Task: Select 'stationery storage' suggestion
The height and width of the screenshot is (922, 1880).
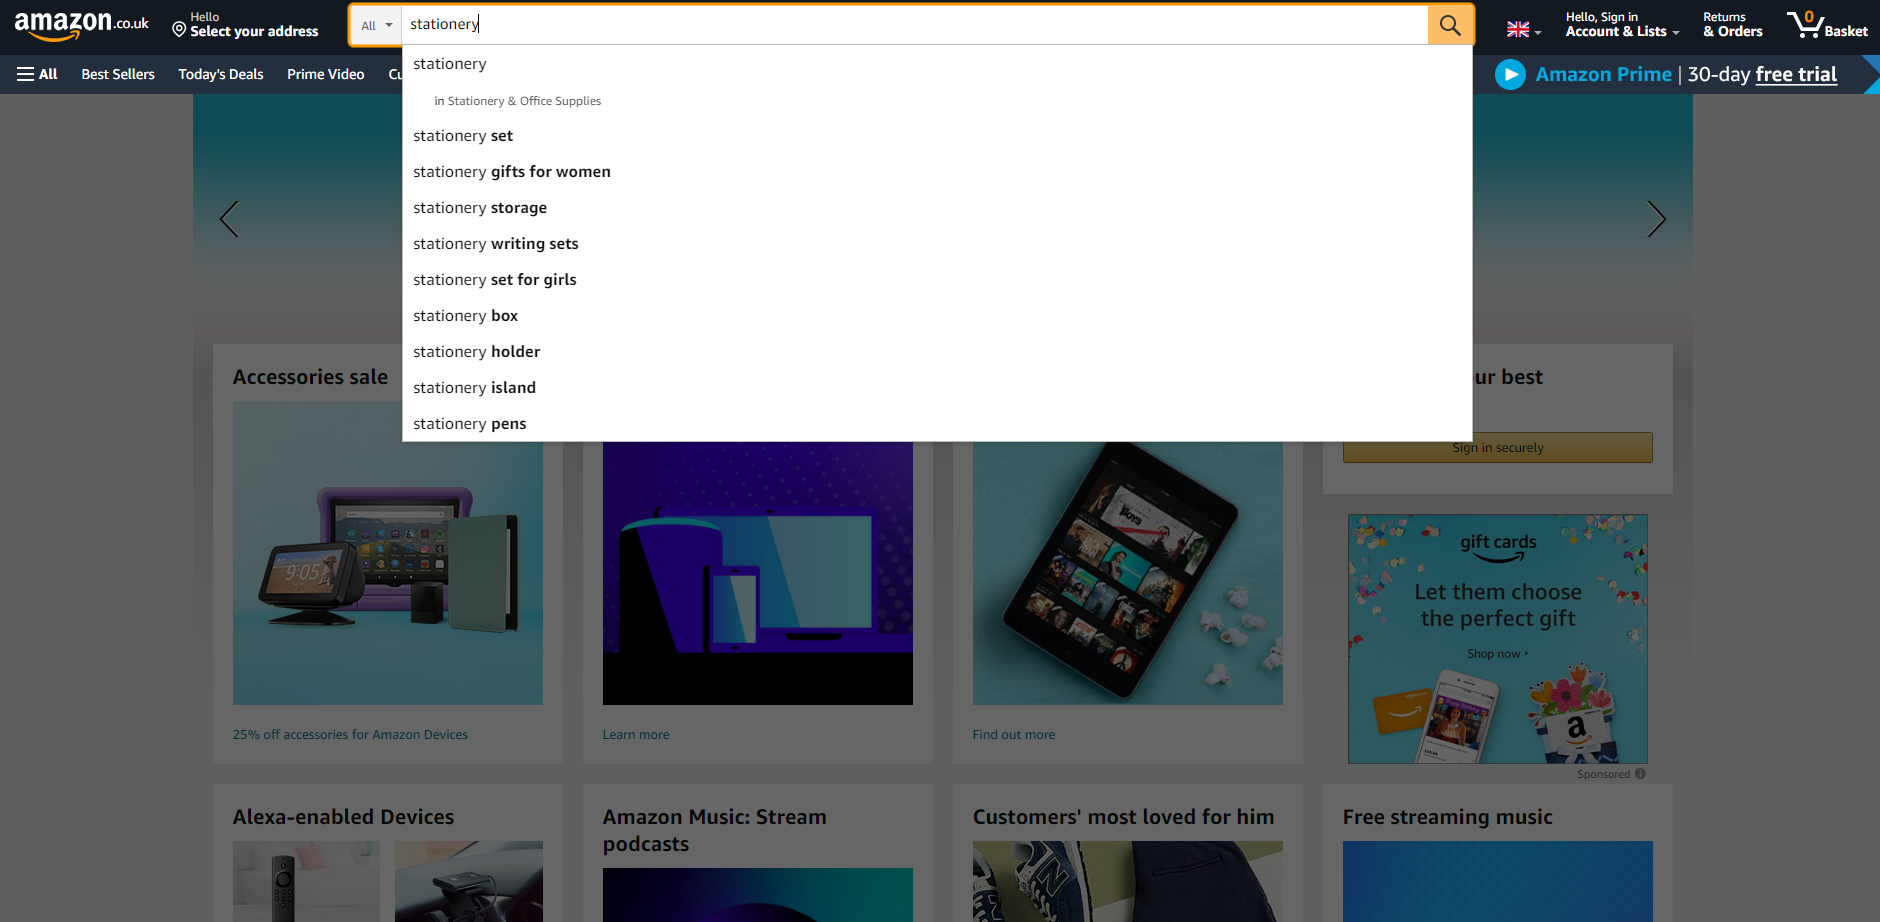Action: pyautogui.click(x=937, y=208)
